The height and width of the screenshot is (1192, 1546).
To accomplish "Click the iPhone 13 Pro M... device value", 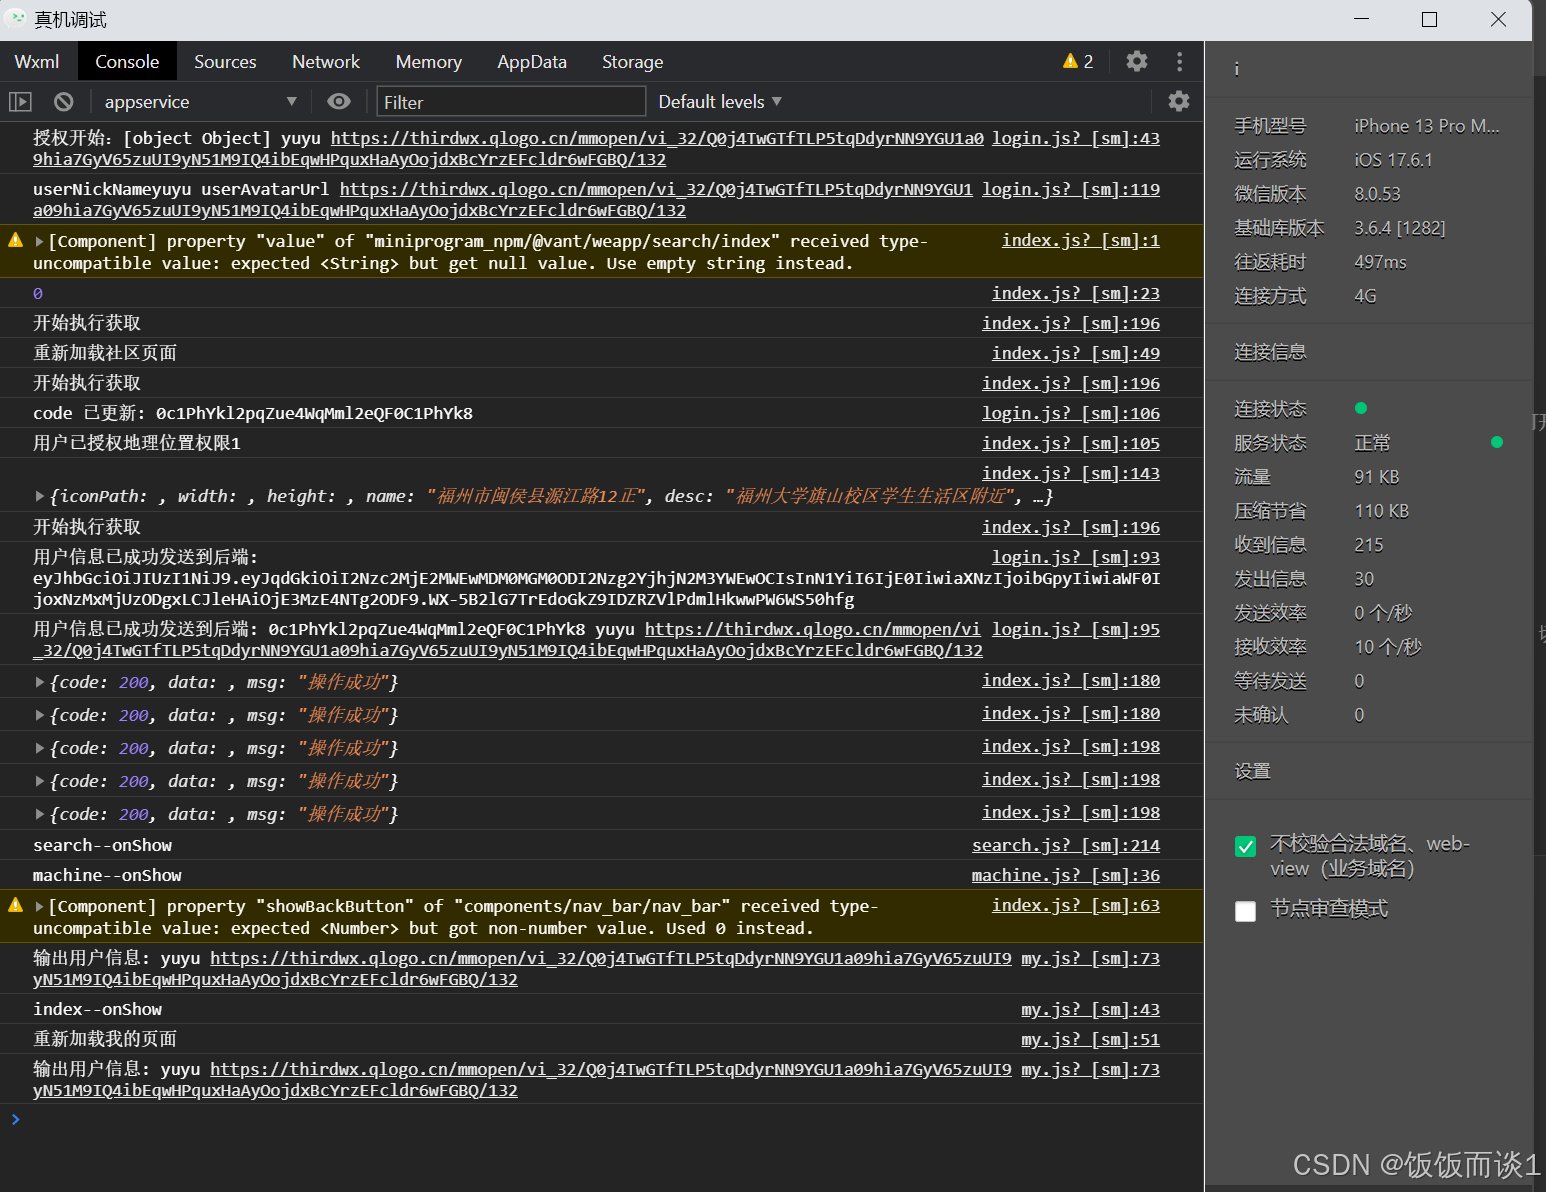I will pos(1427,126).
